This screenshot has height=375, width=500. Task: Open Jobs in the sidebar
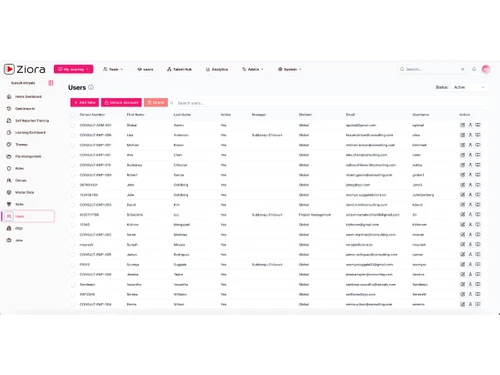(x=19, y=240)
